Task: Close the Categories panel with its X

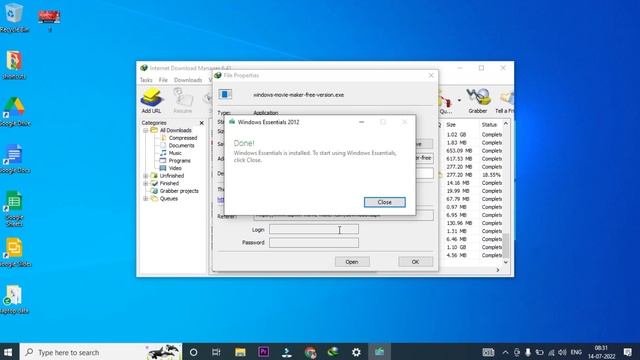Action: click(202, 123)
